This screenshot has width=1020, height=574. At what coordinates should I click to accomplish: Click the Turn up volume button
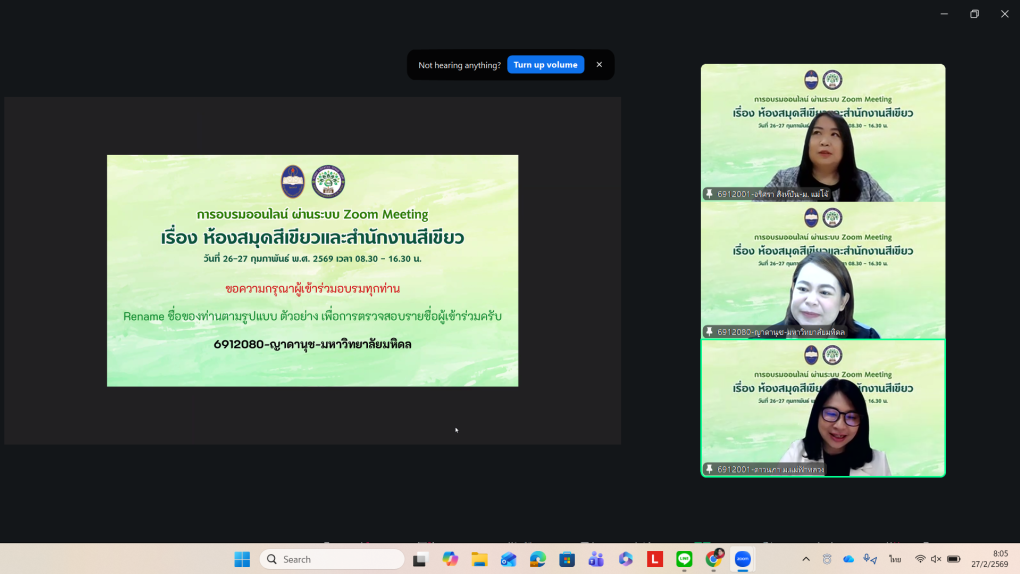tap(545, 65)
